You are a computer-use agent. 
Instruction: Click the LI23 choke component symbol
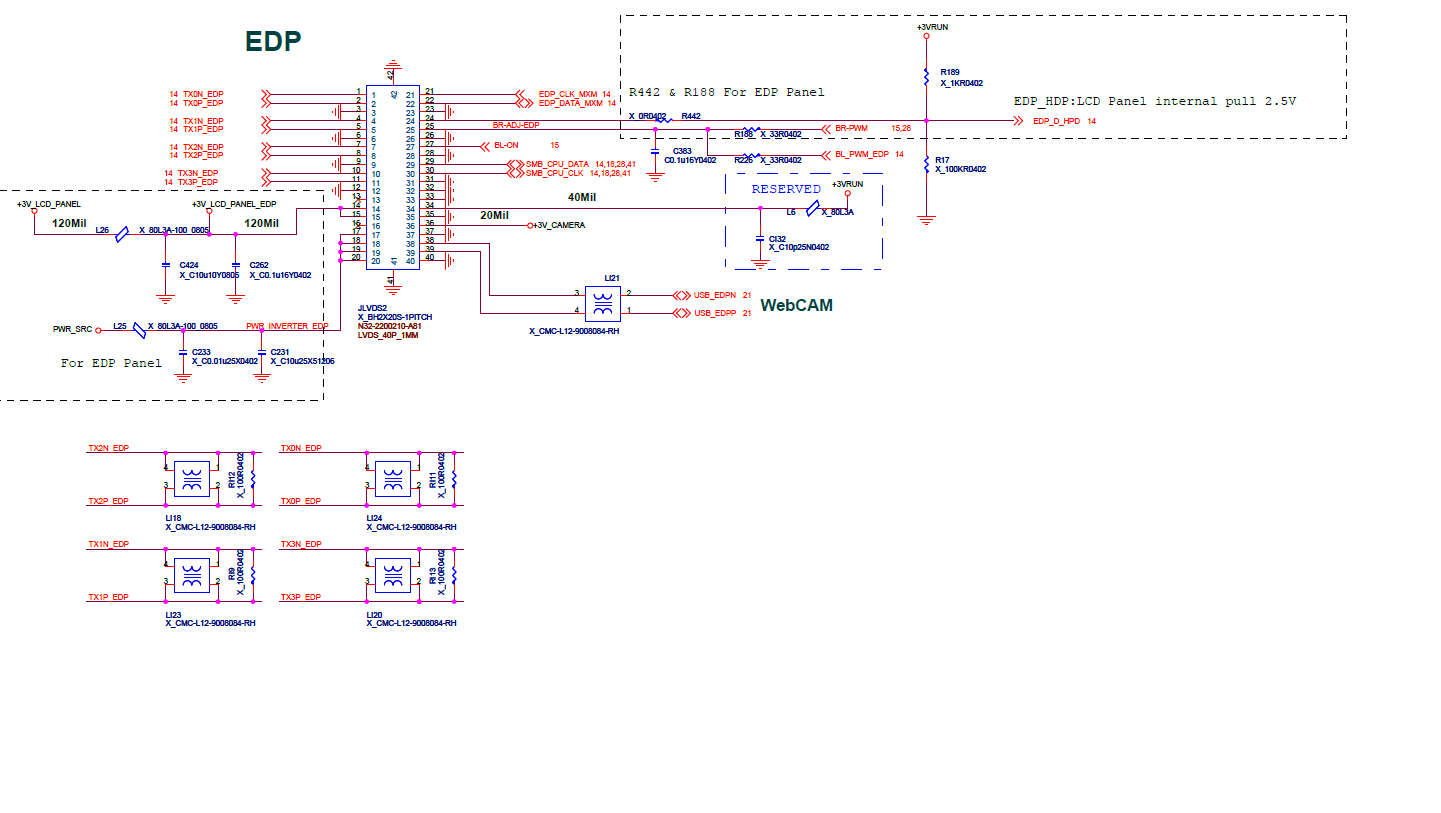[191, 575]
